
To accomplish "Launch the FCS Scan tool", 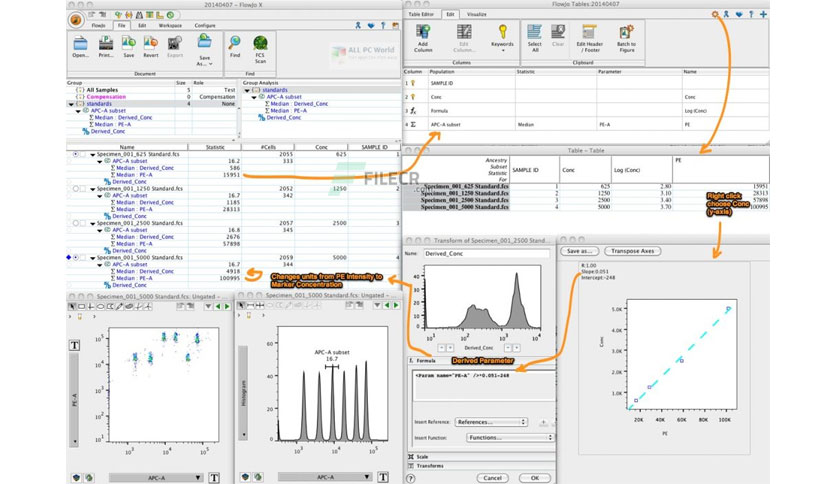I will coord(260,44).
